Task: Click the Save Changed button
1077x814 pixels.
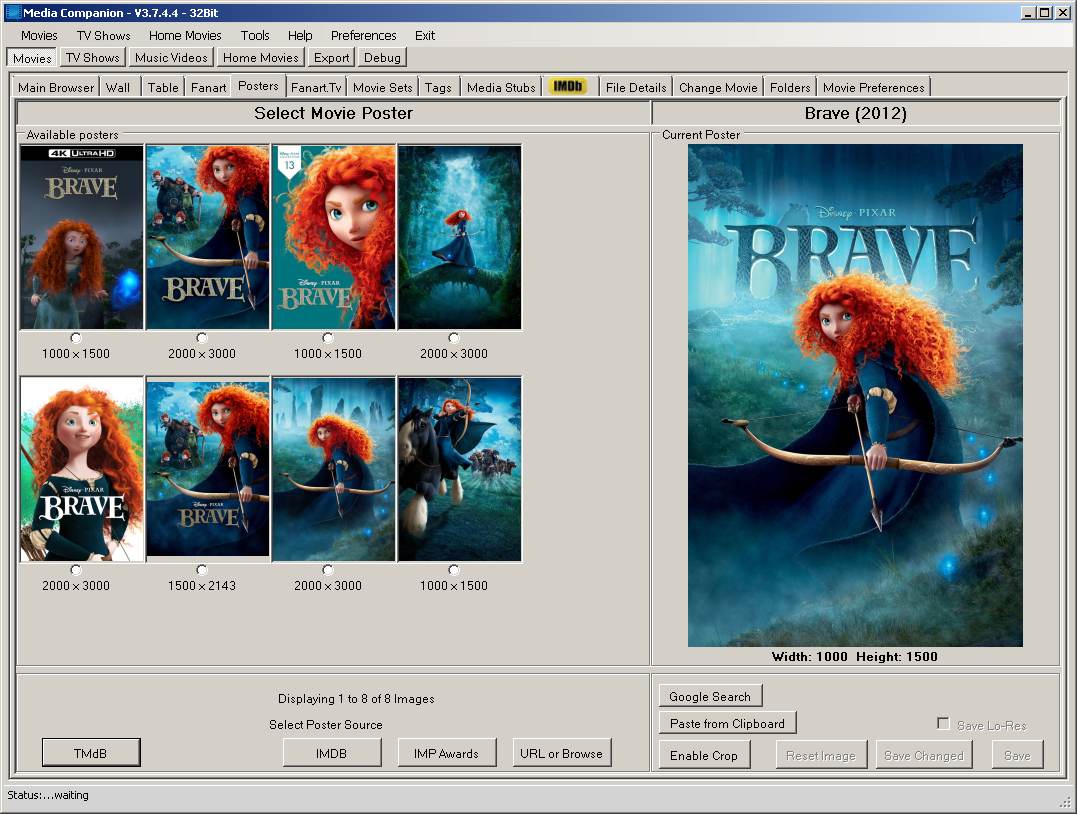Action: coord(924,755)
